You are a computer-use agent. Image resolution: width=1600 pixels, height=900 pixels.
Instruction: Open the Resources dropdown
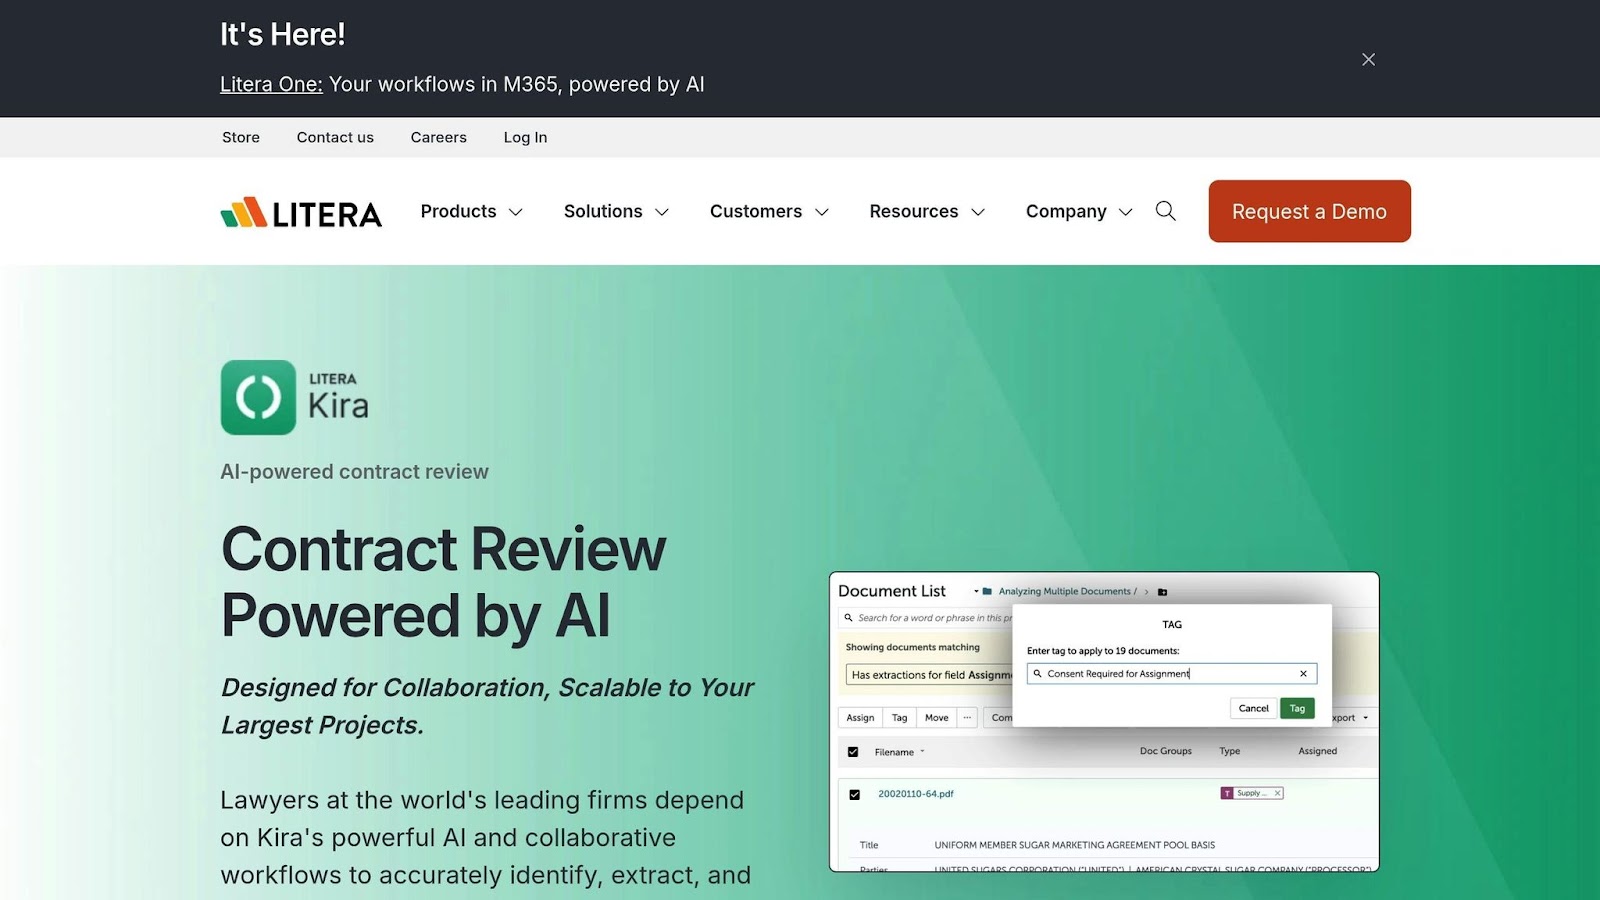927,211
